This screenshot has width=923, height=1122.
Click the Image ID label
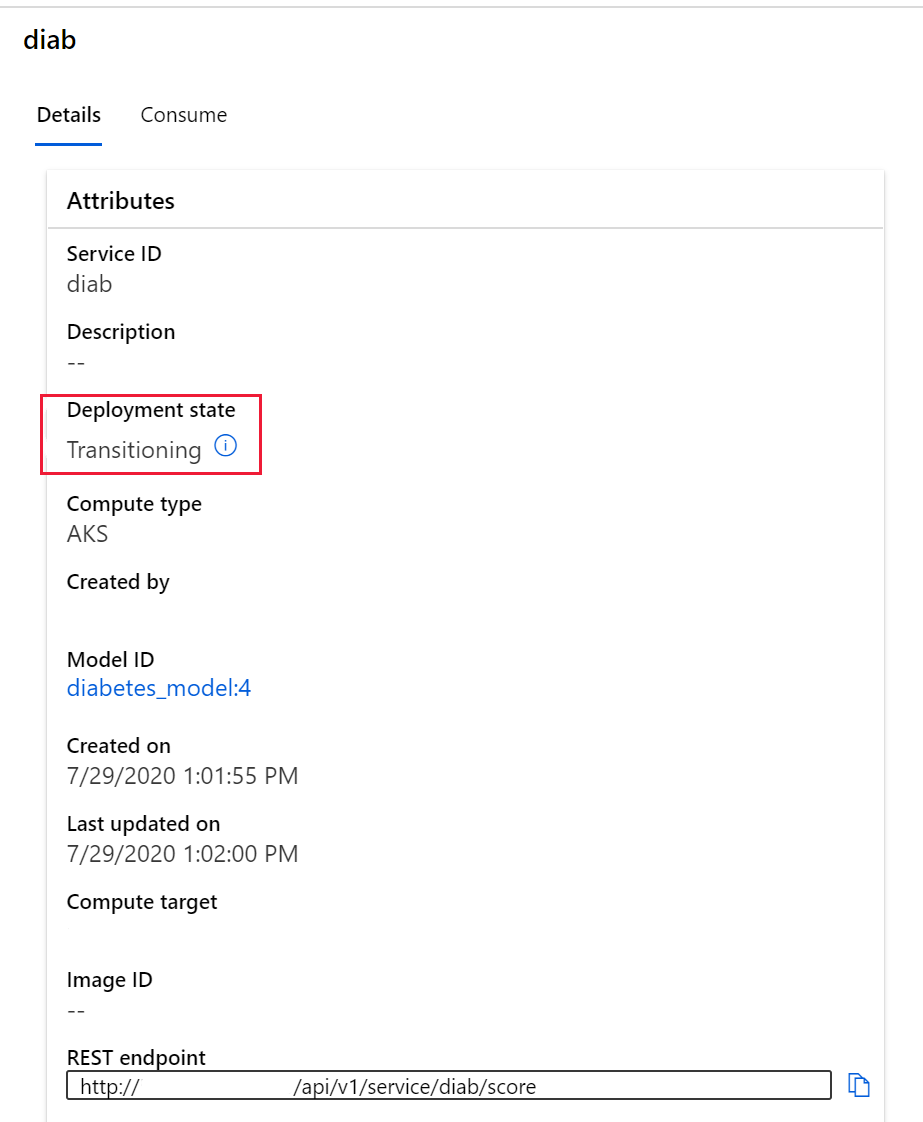(110, 980)
